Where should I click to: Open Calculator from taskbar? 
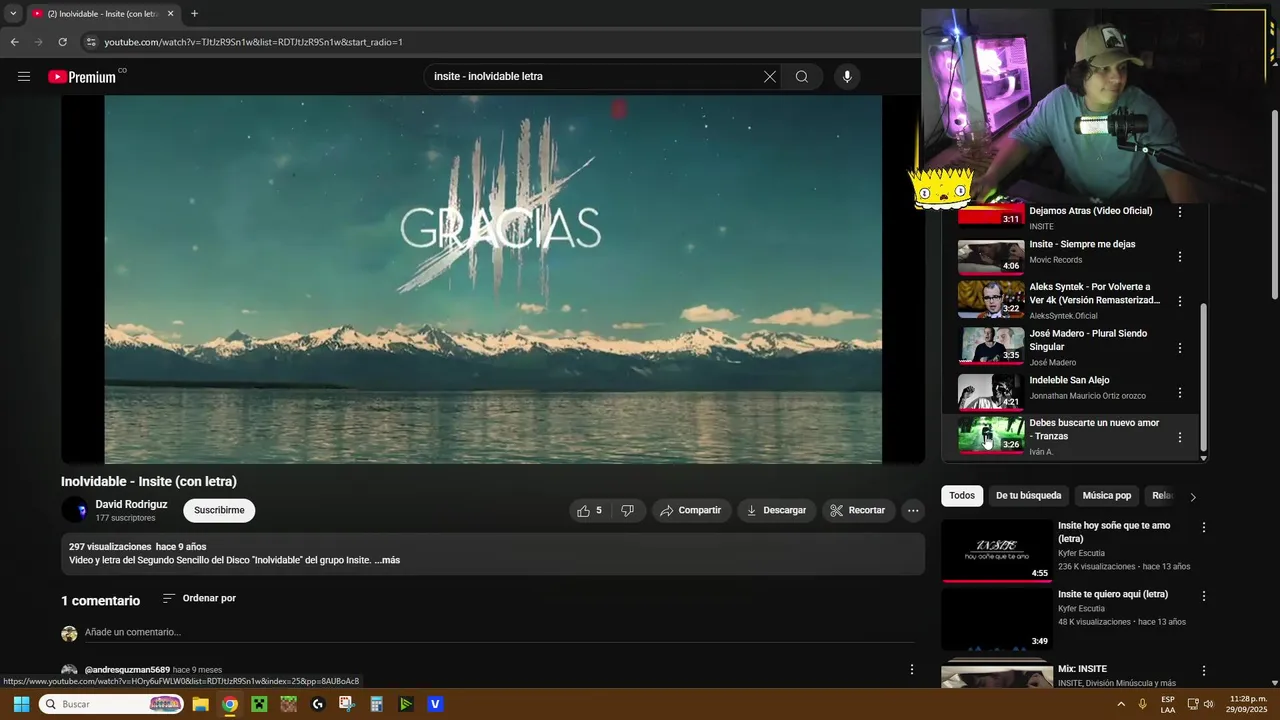pos(376,704)
